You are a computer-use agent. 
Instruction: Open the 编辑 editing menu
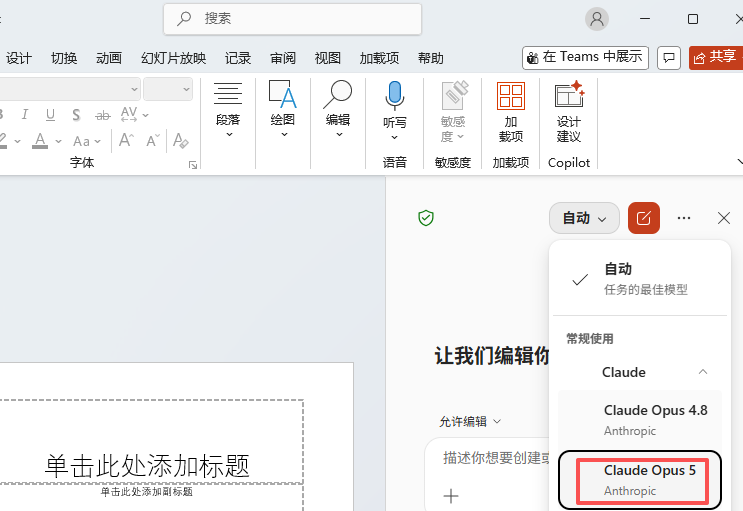338,110
